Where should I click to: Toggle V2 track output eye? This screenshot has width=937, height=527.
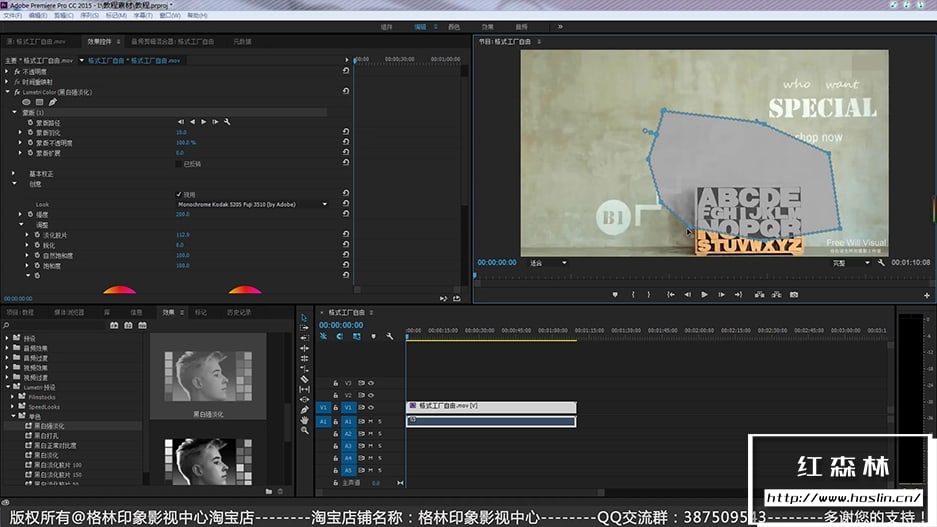tap(370, 395)
